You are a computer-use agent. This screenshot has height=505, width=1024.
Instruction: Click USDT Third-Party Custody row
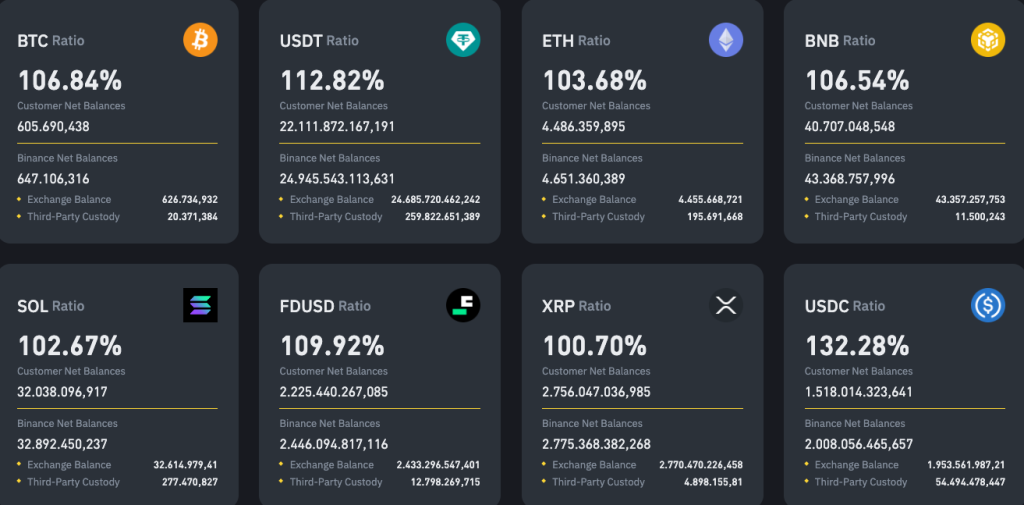[x=380, y=217]
